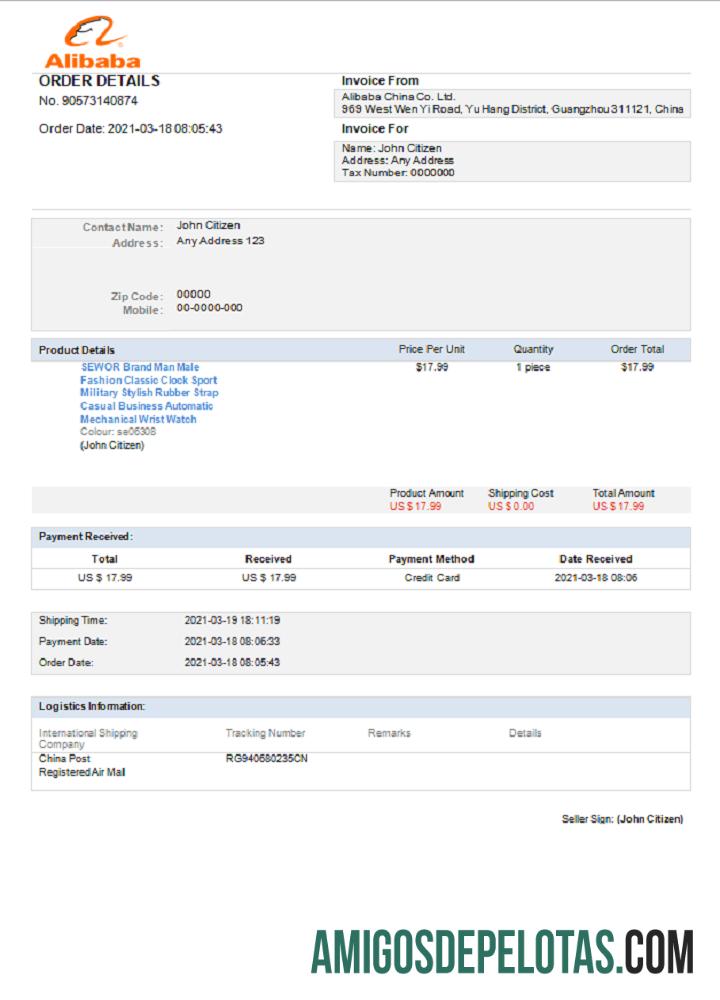This screenshot has width=720, height=1000.
Task: Click the Quantity column header
Action: (533, 350)
